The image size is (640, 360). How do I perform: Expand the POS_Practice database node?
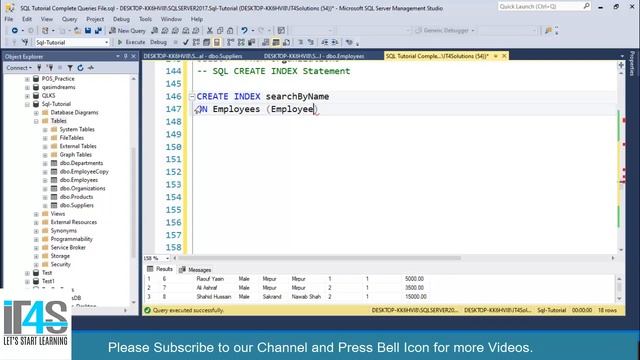27,79
